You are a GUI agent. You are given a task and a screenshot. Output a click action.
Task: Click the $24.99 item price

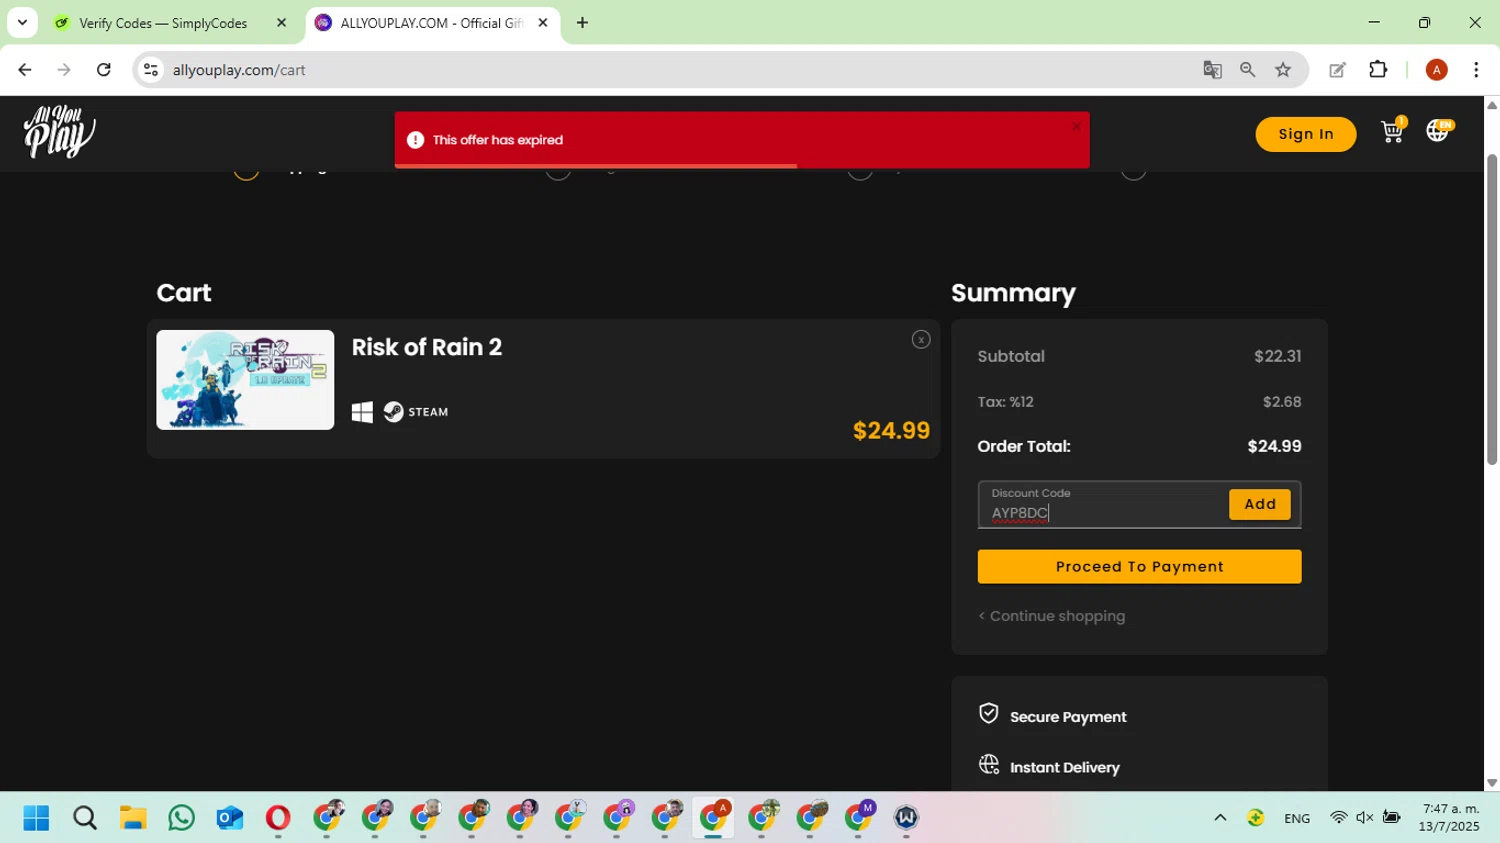tap(891, 431)
